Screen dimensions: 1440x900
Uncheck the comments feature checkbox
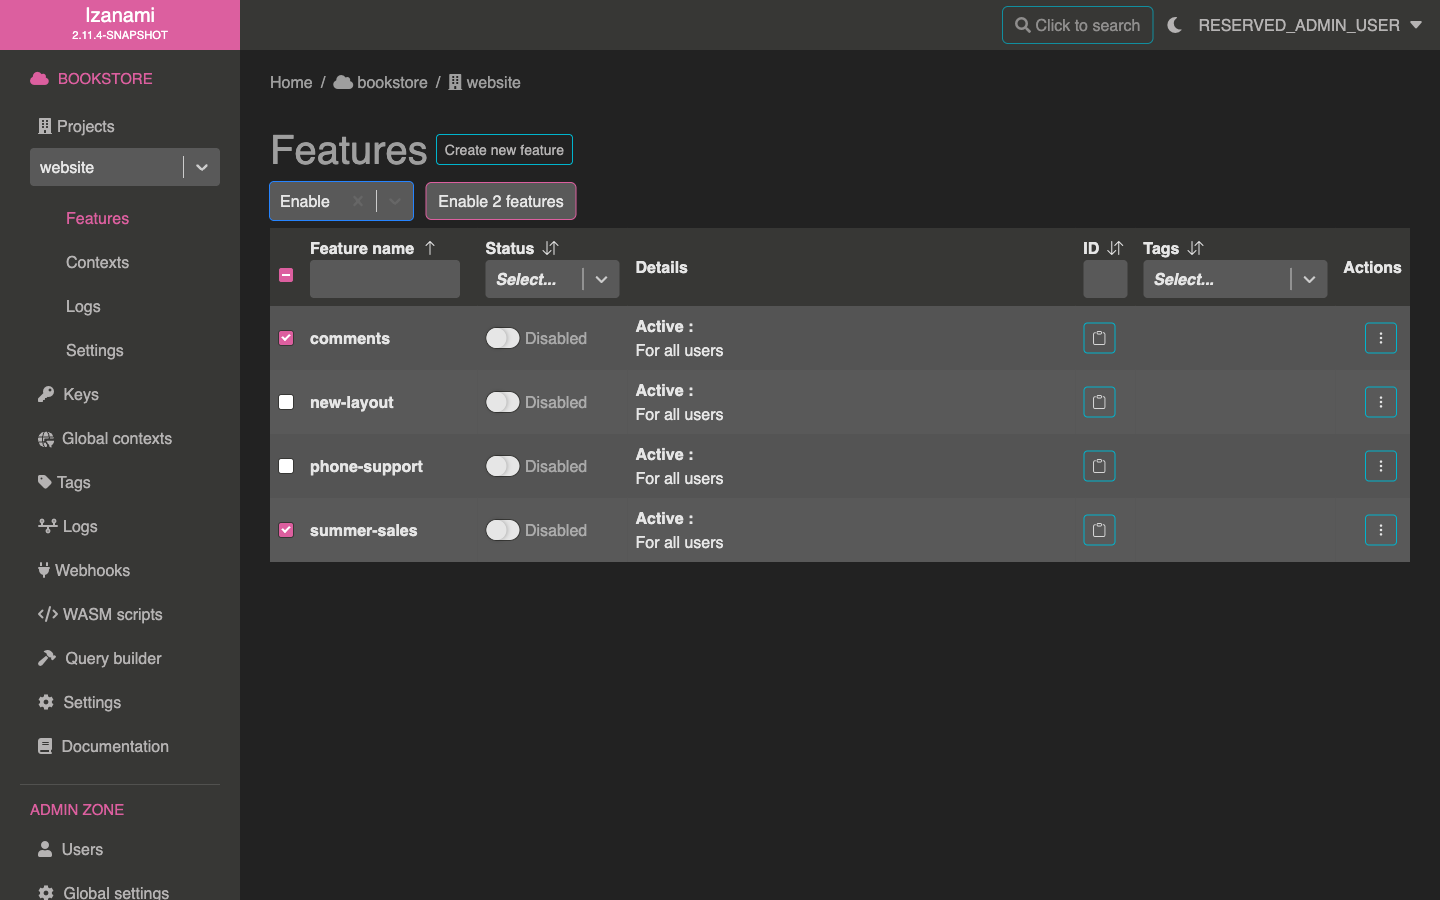tap(286, 338)
